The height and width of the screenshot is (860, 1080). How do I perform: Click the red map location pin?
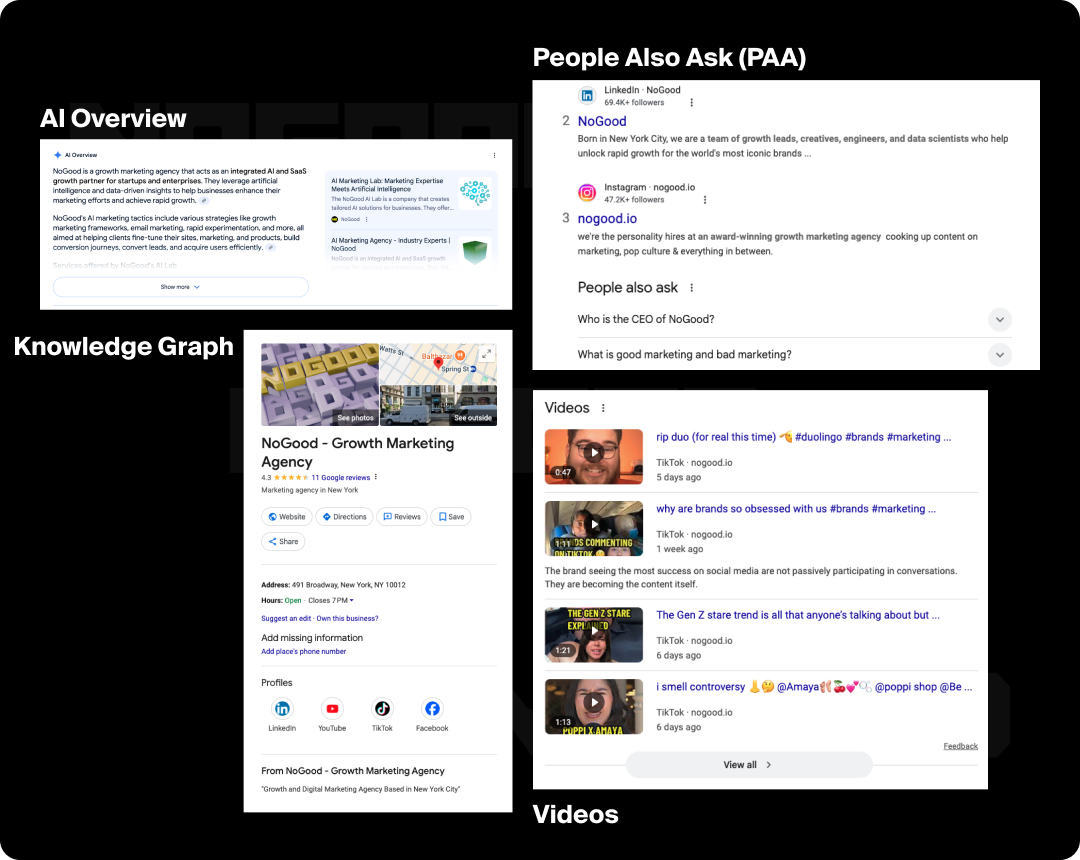pyautogui.click(x=438, y=364)
